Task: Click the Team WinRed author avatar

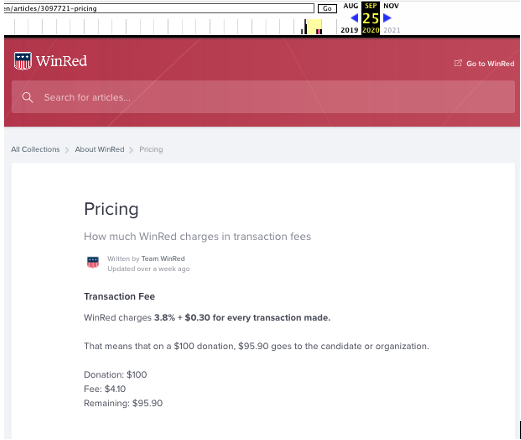Action: pyautogui.click(x=93, y=262)
